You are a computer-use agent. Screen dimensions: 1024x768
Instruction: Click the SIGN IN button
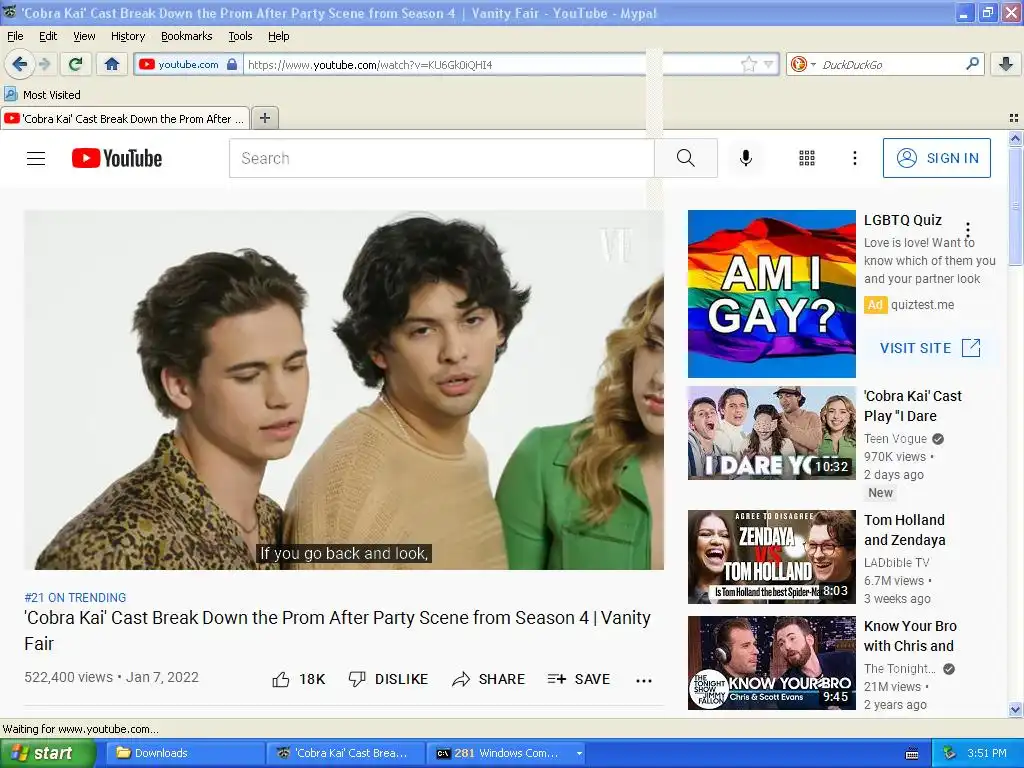(x=936, y=158)
